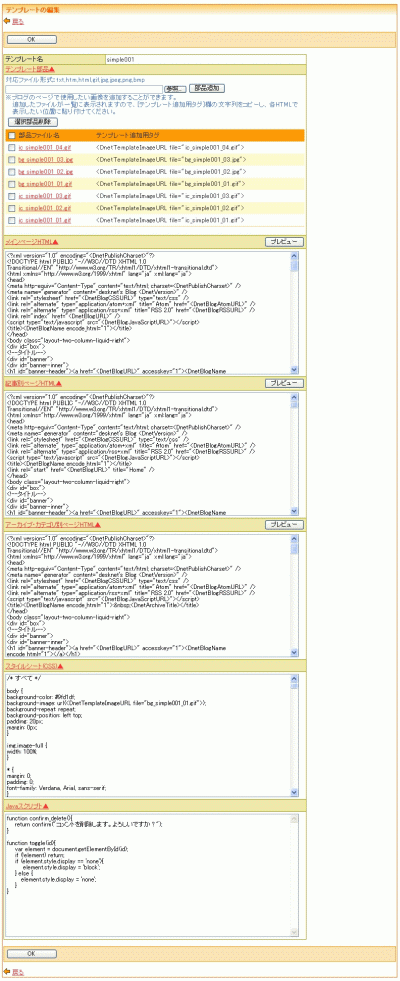Click the top OK button
The image size is (400, 981).
pos(31,39)
